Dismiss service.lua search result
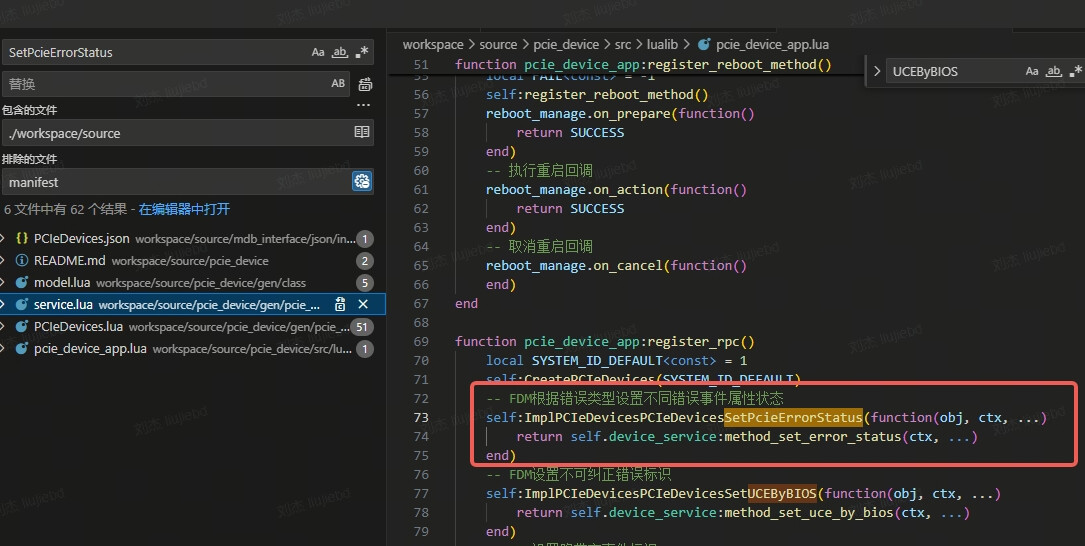Screen dimensions: 1085x546 363,304
